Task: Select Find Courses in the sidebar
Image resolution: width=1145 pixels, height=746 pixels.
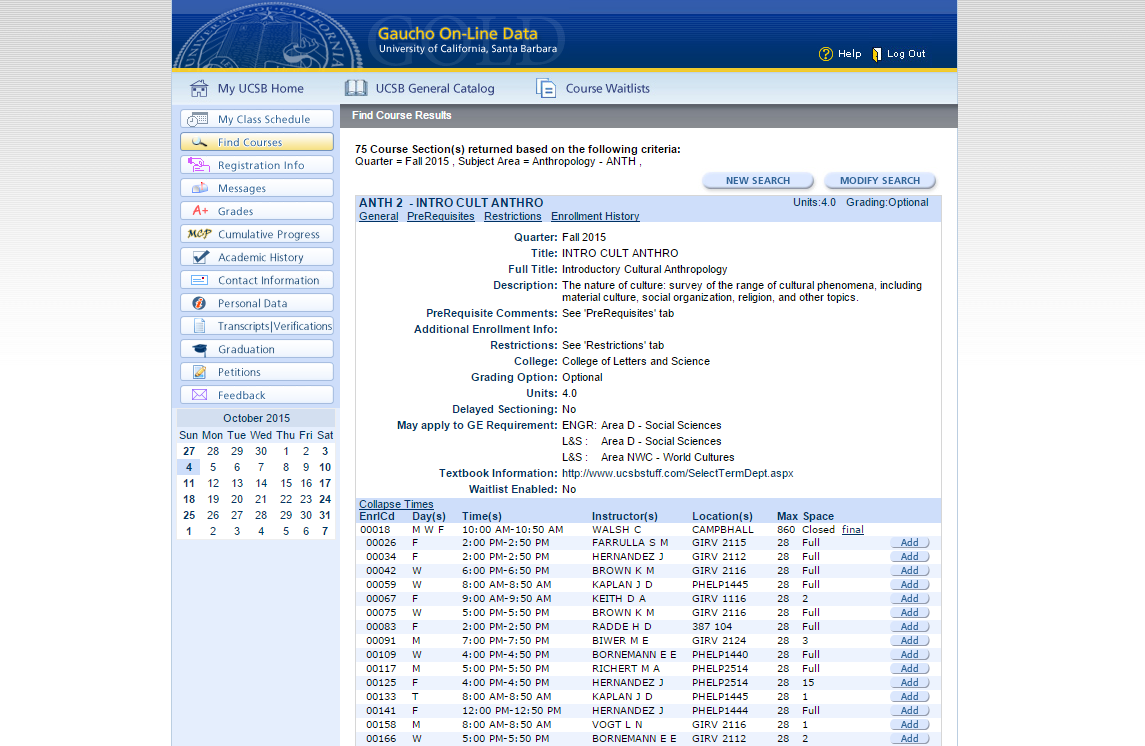Action: (257, 142)
